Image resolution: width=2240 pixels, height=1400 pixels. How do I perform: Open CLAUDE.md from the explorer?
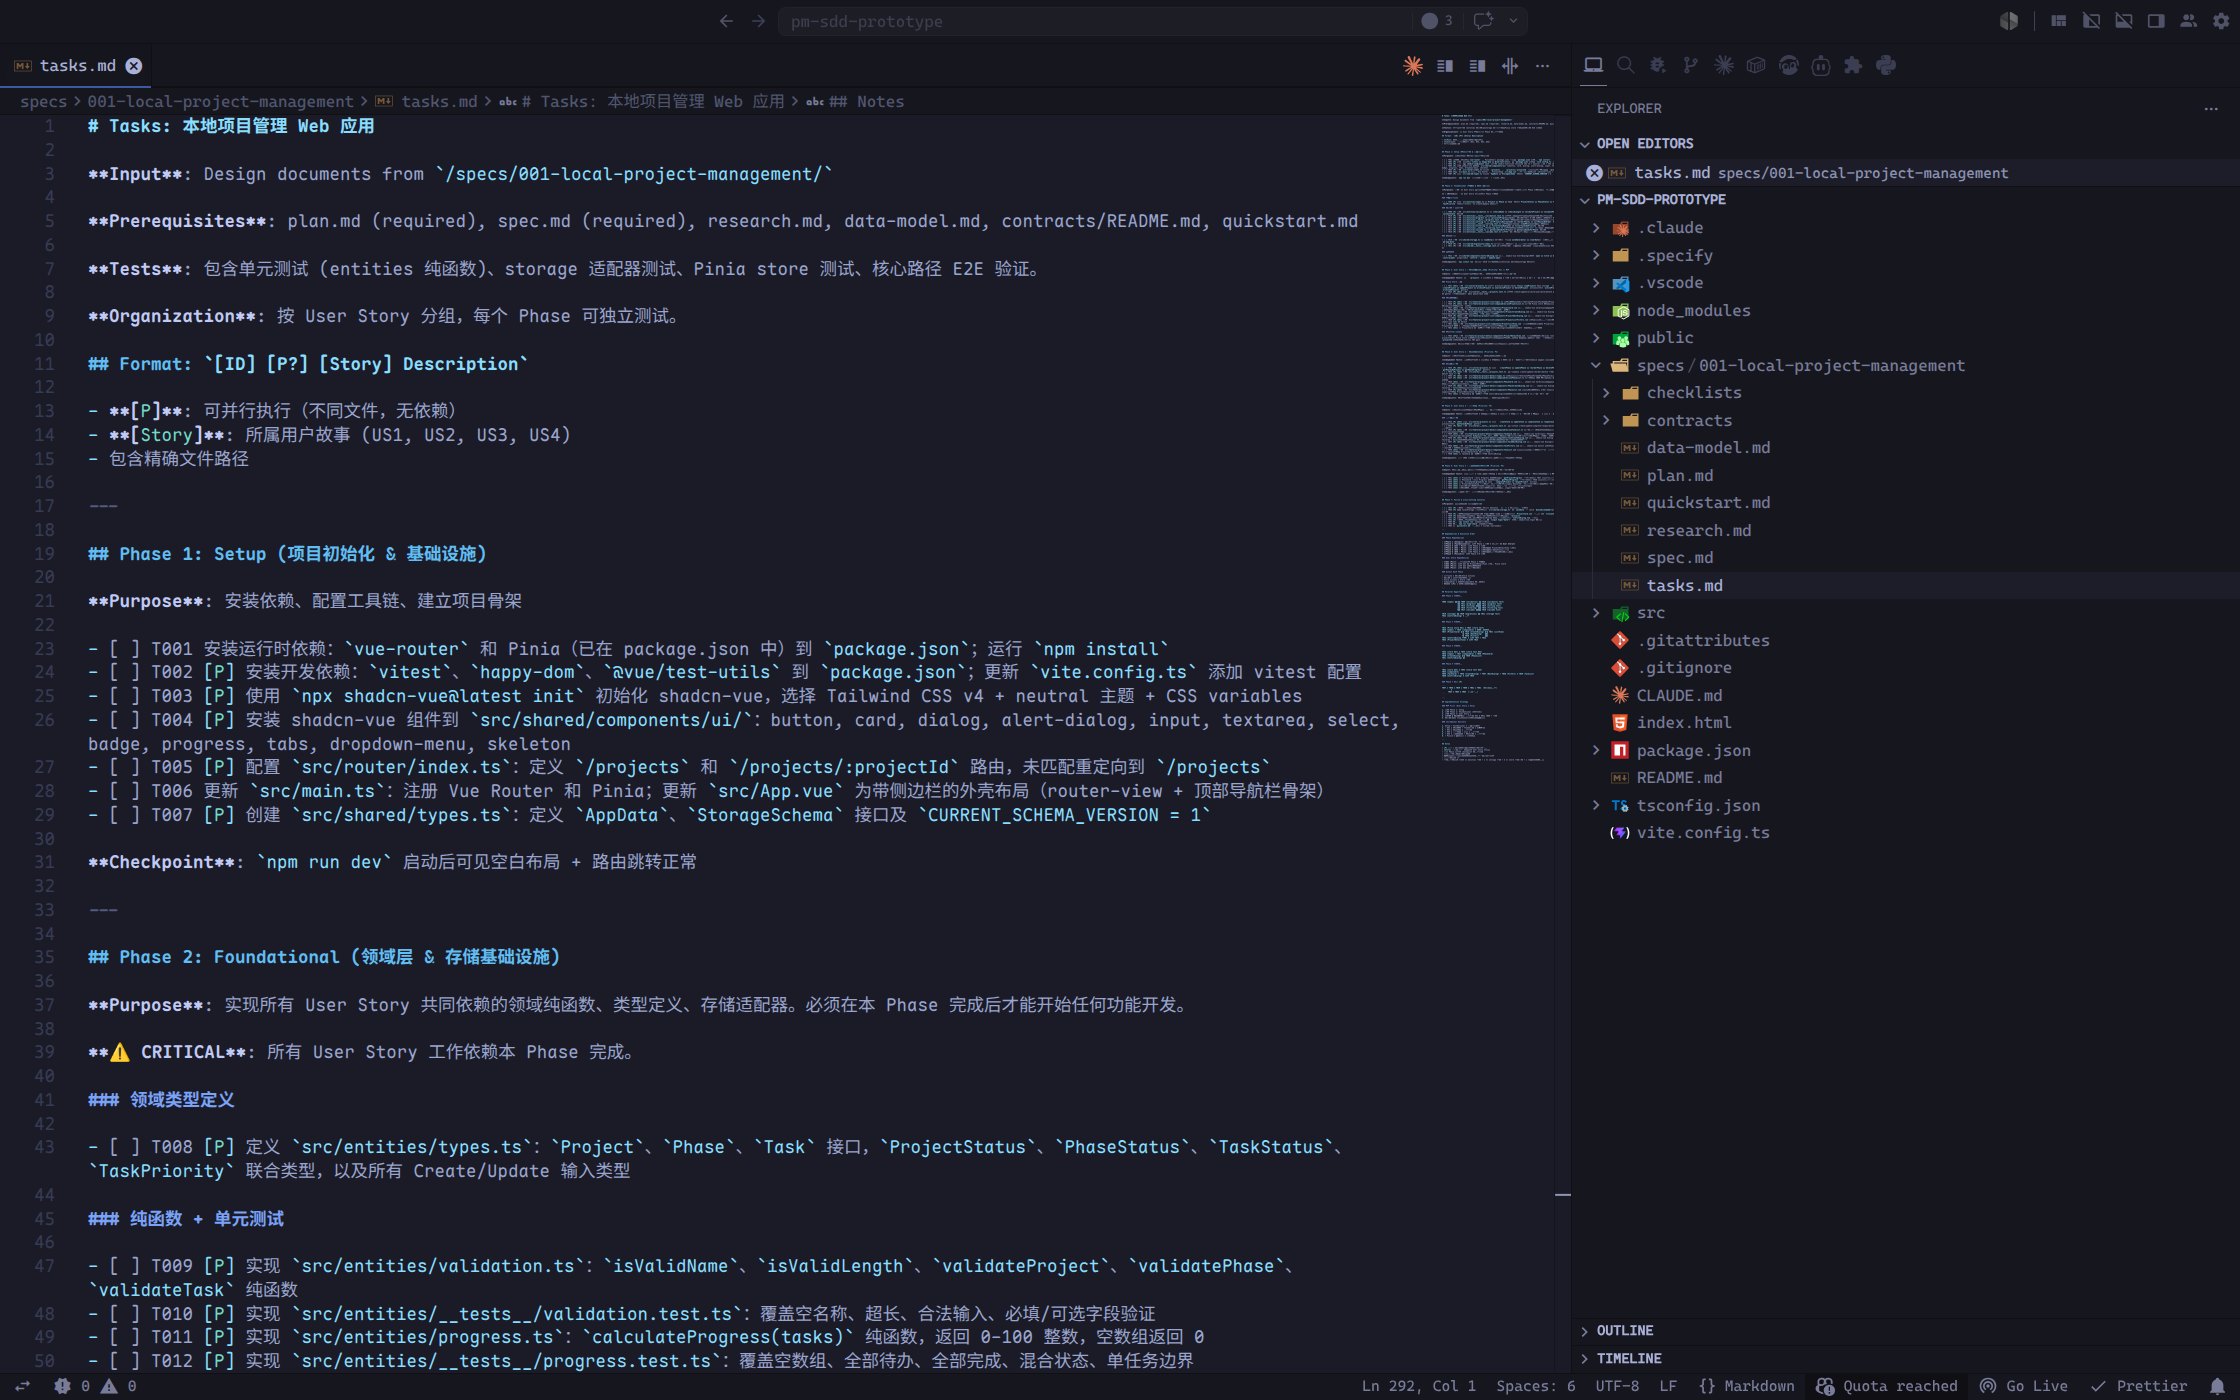(x=1679, y=696)
